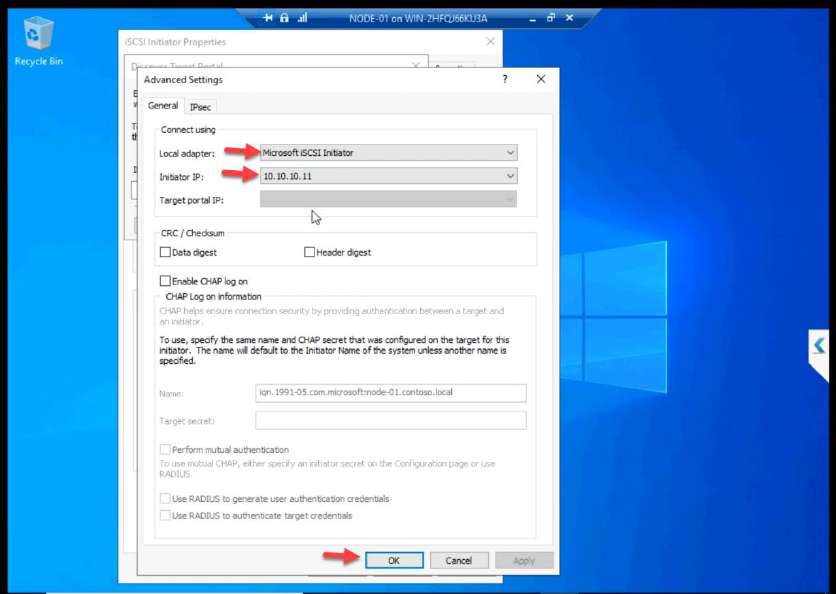Tick Enable CHAP log on

click(165, 281)
